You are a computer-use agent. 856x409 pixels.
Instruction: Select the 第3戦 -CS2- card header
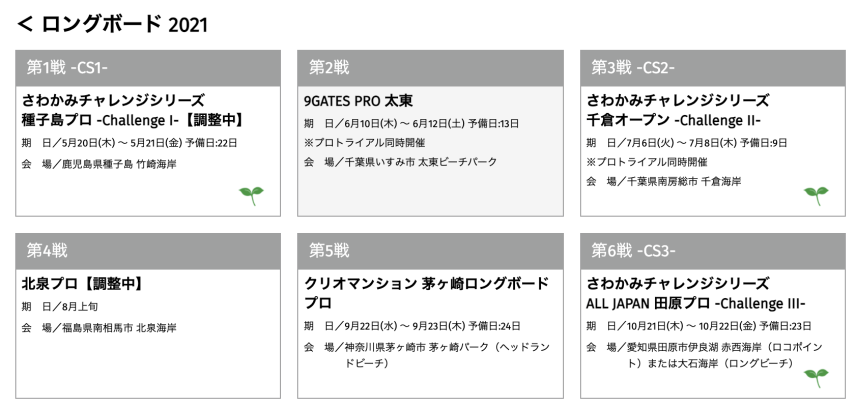[713, 68]
